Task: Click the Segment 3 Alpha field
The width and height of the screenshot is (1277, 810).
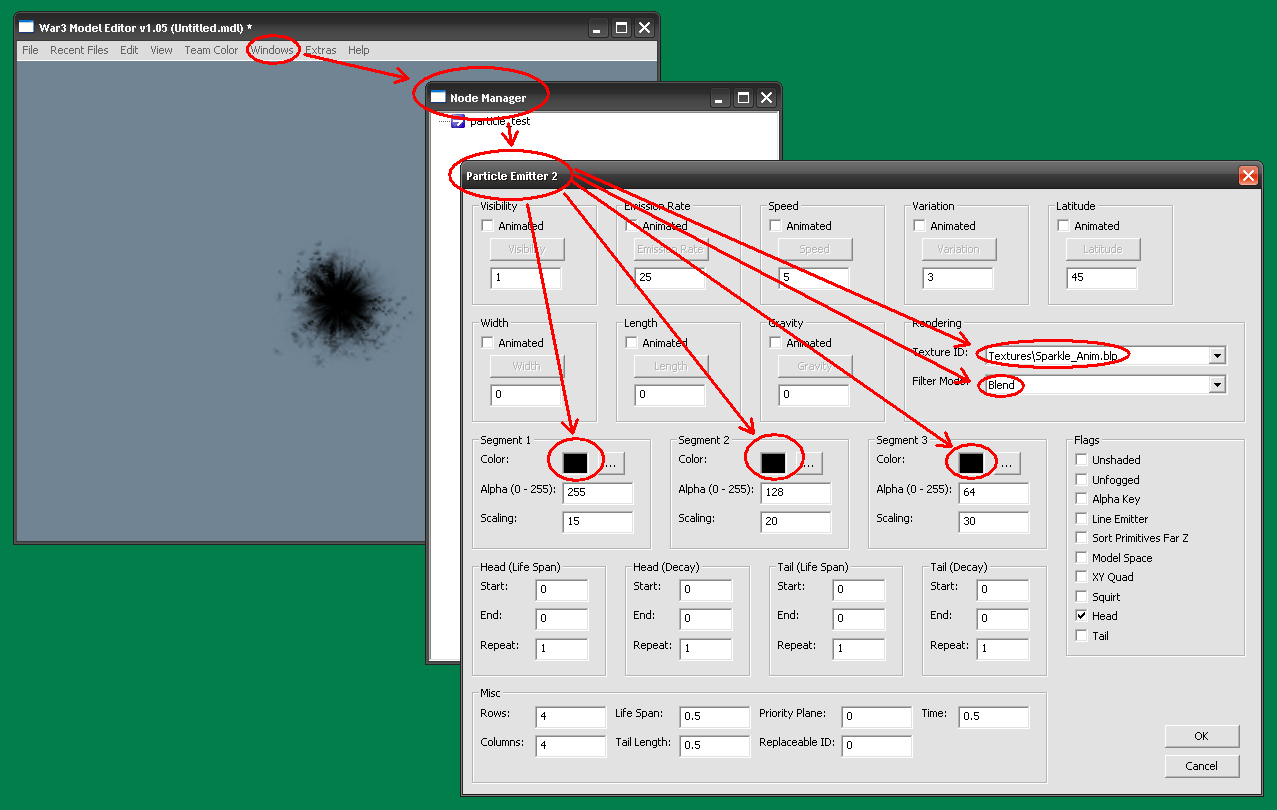Action: (x=994, y=493)
